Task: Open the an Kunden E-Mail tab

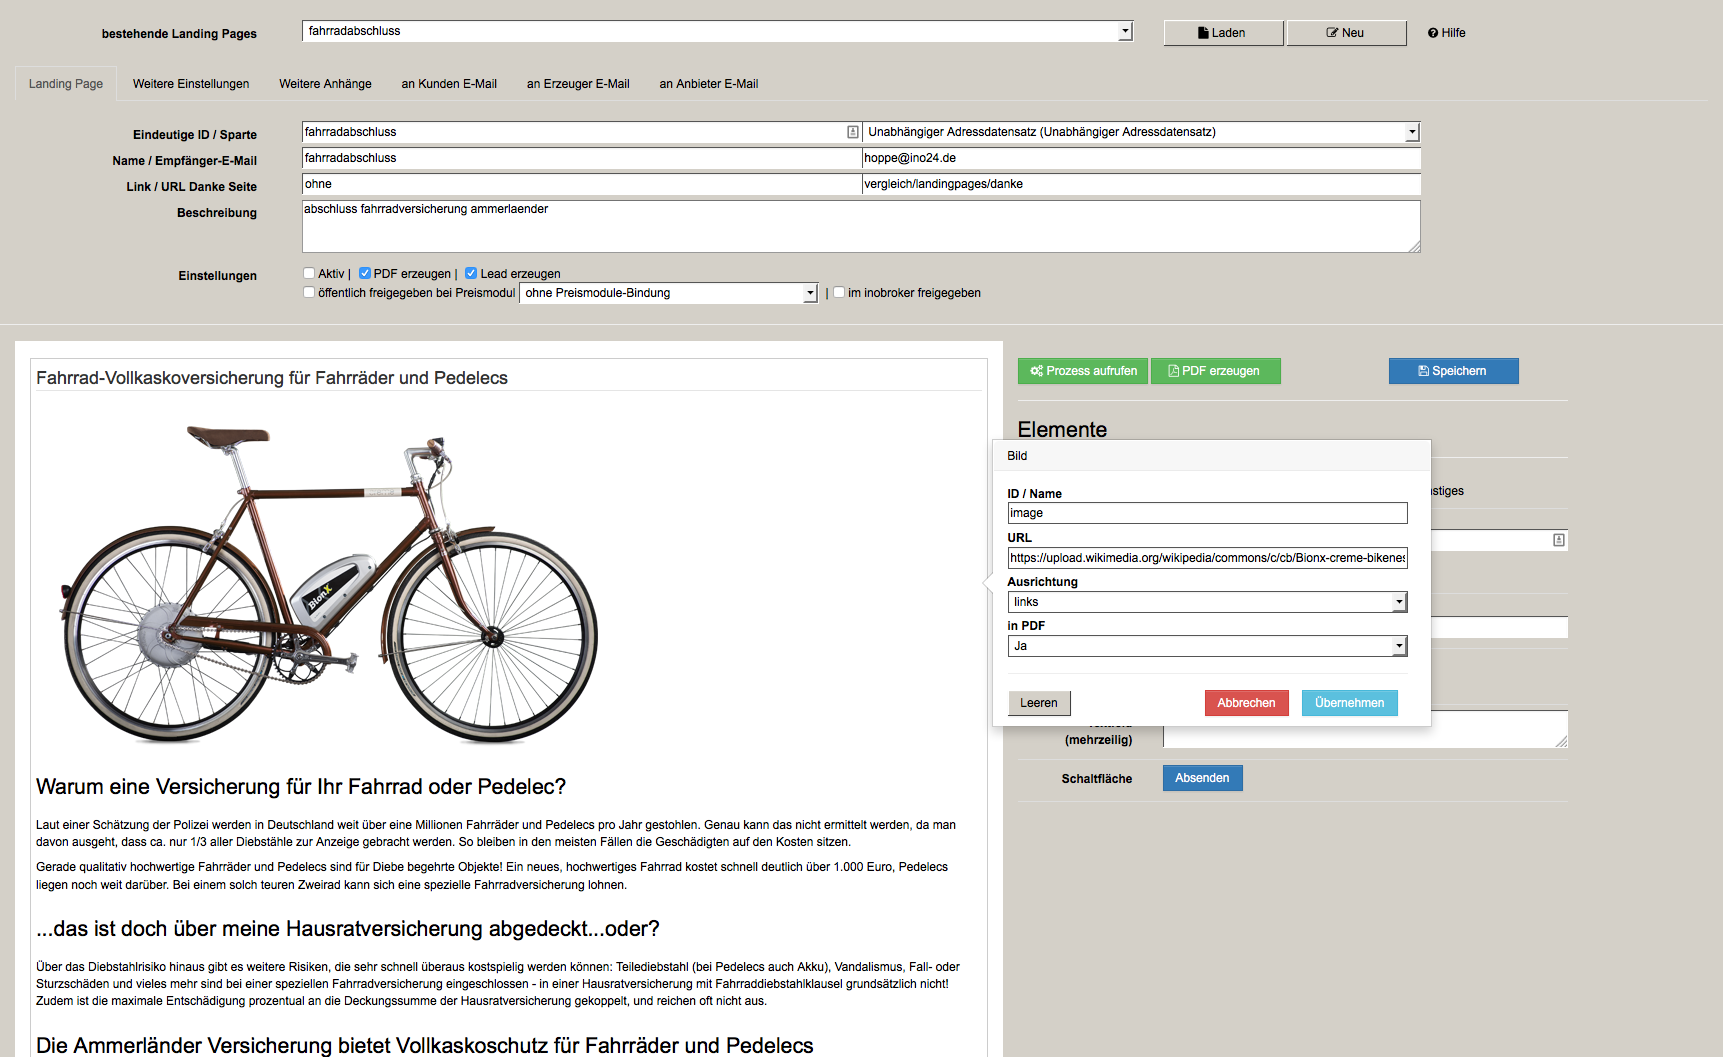Action: tap(449, 84)
